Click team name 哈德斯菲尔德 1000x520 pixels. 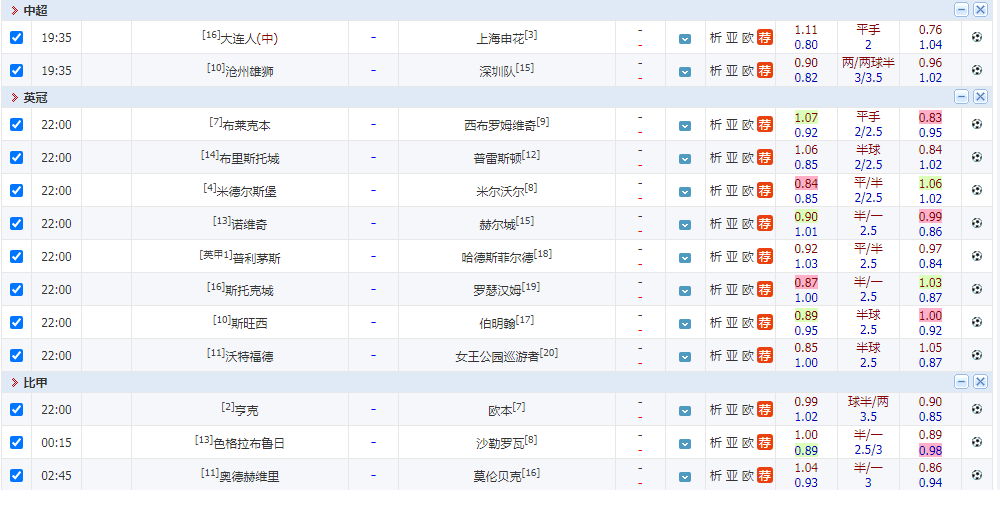click(497, 258)
